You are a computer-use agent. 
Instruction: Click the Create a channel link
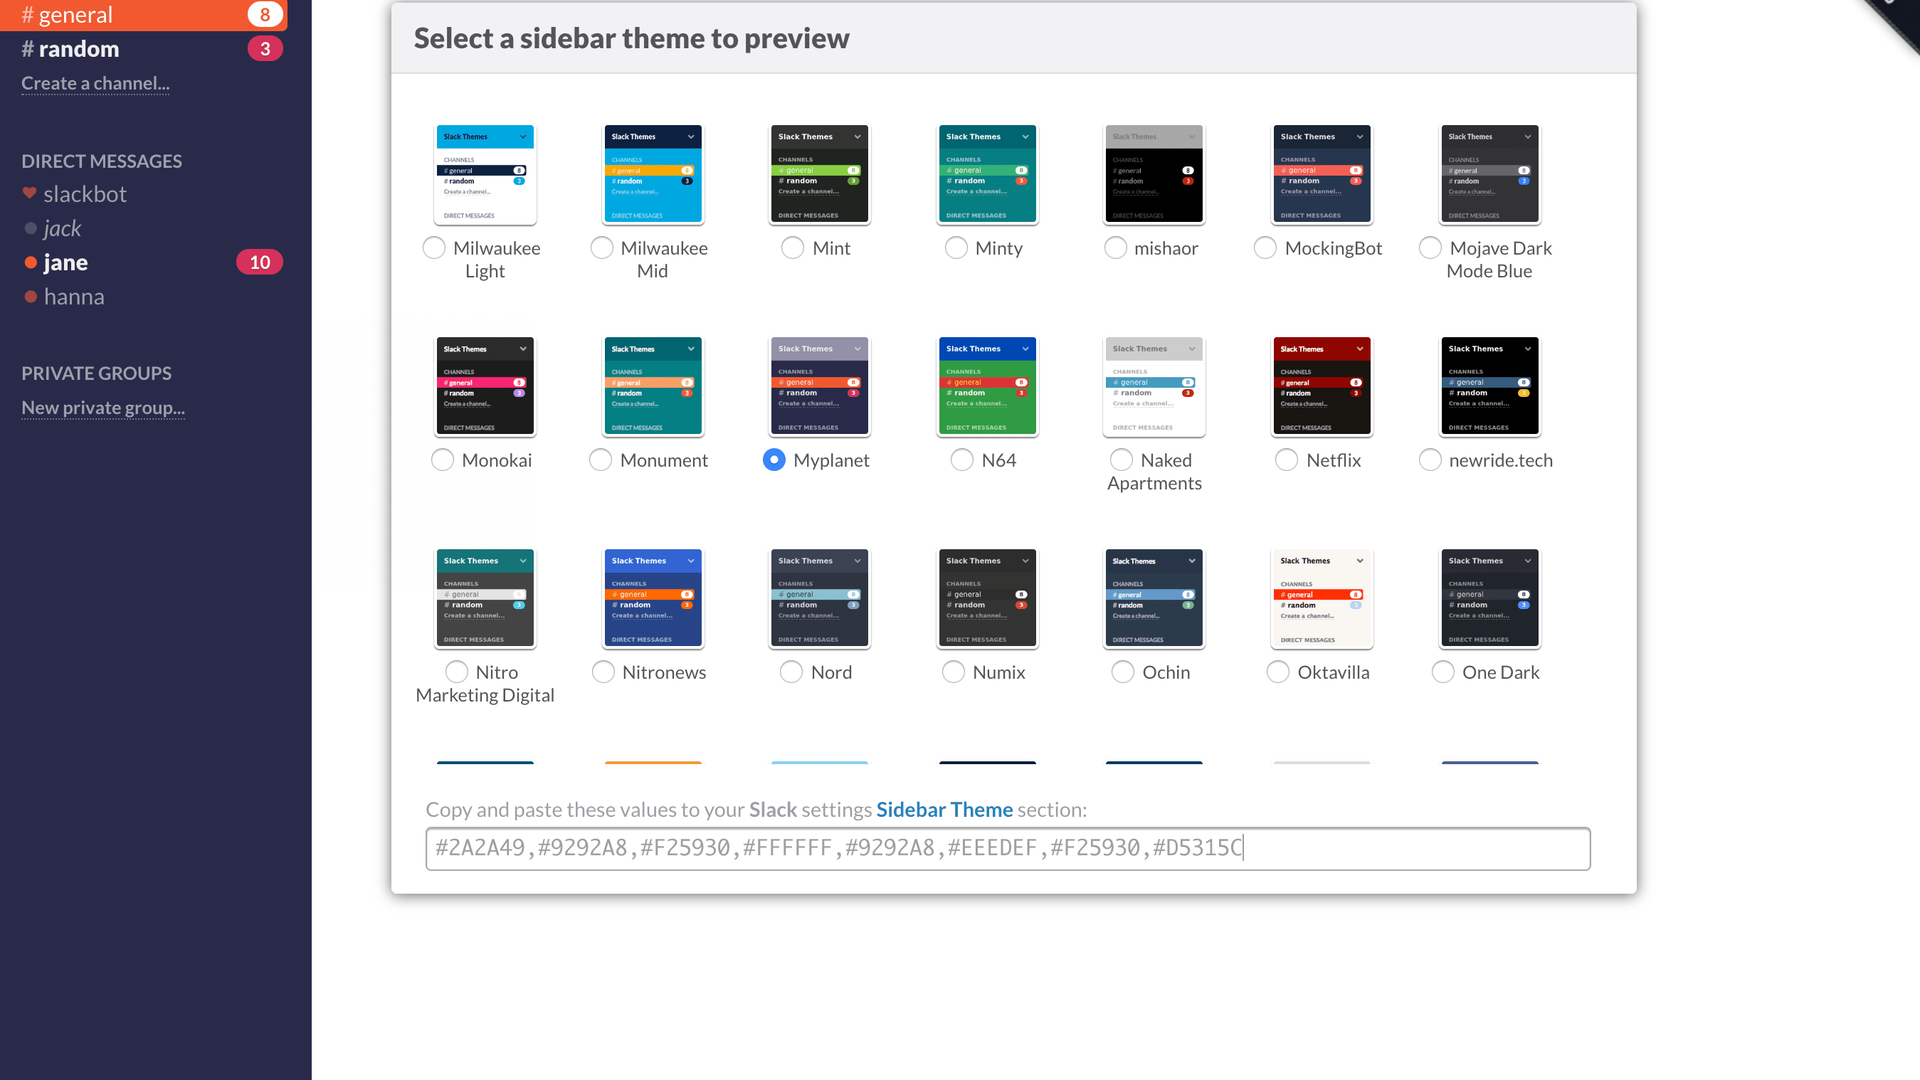95,84
